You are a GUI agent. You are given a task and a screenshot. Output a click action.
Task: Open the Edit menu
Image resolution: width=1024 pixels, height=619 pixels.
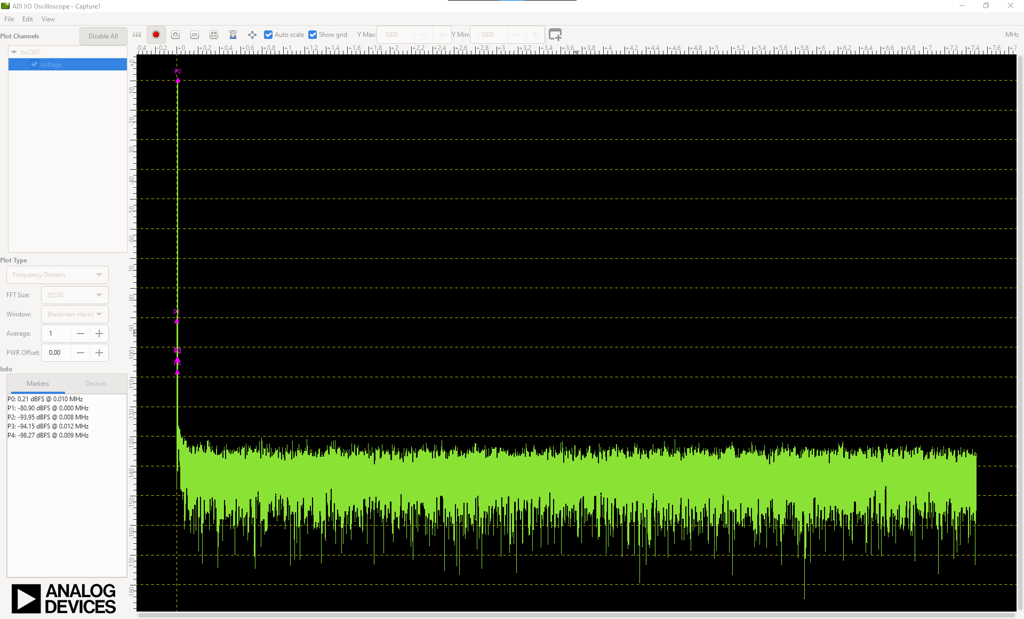[27, 19]
